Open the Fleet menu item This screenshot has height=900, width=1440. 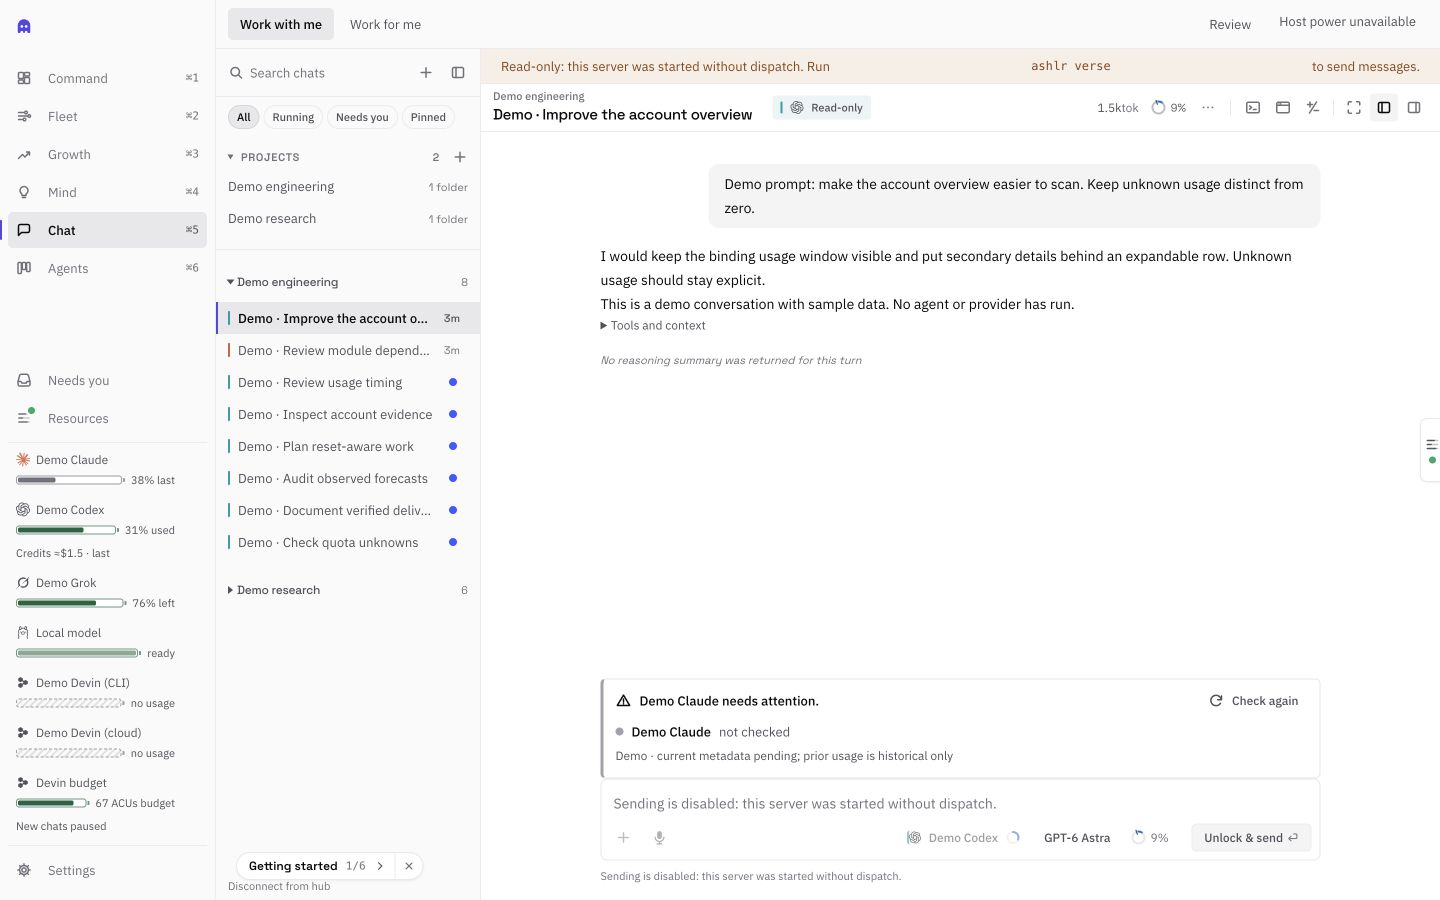click(x=108, y=116)
